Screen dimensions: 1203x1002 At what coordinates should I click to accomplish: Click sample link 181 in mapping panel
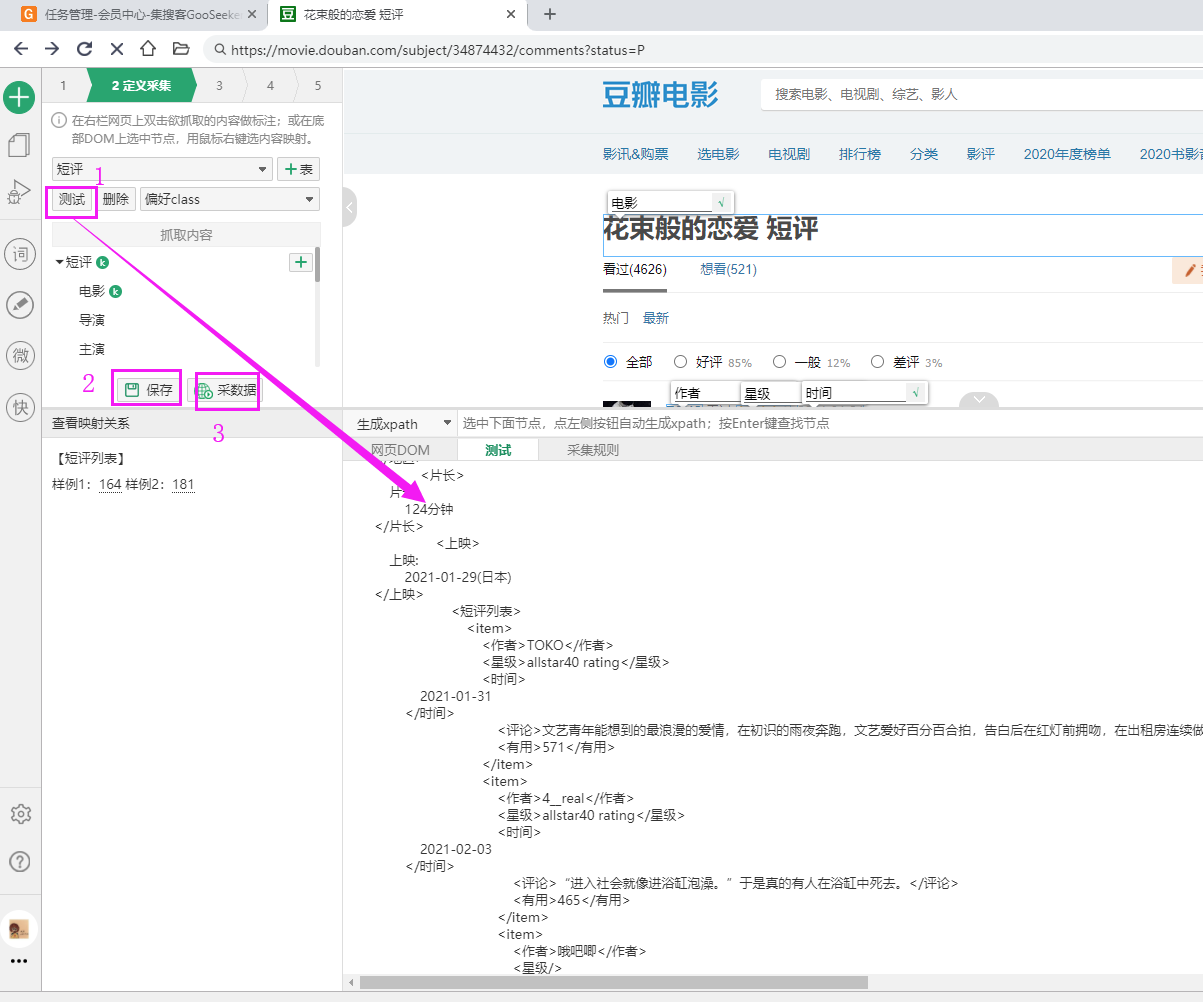click(183, 485)
